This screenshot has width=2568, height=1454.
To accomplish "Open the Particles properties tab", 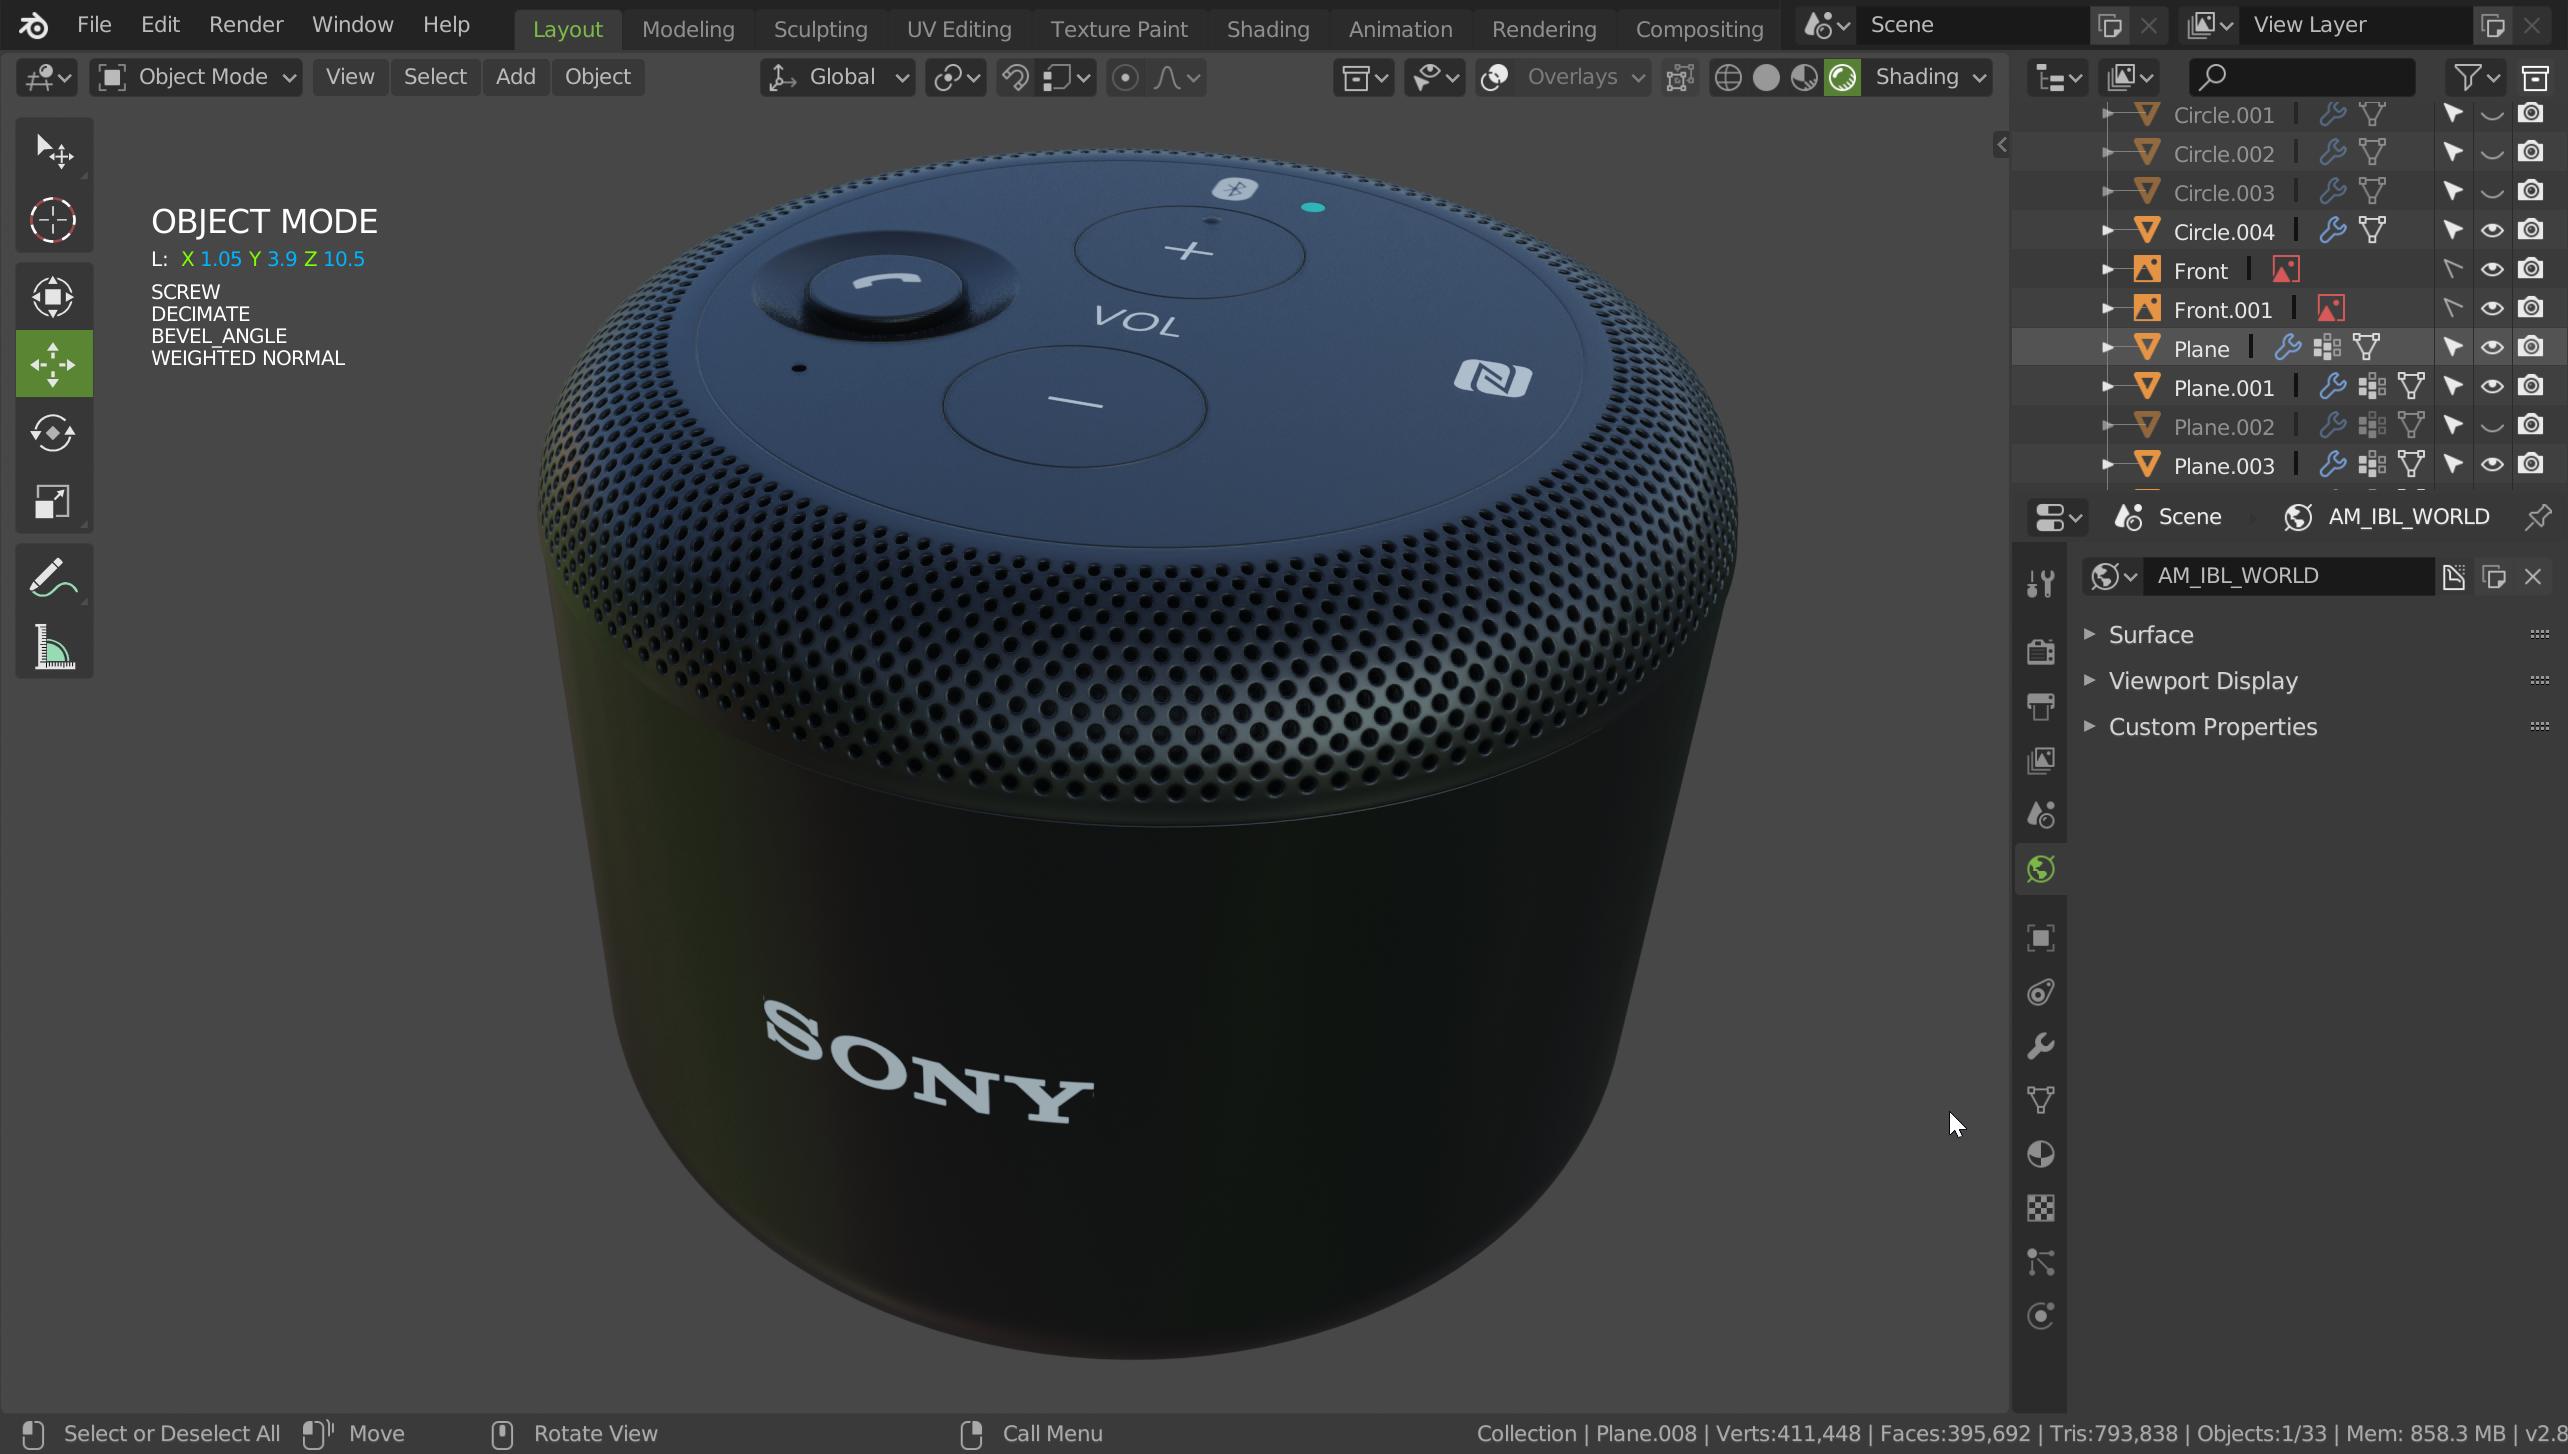I will click(x=2040, y=1262).
